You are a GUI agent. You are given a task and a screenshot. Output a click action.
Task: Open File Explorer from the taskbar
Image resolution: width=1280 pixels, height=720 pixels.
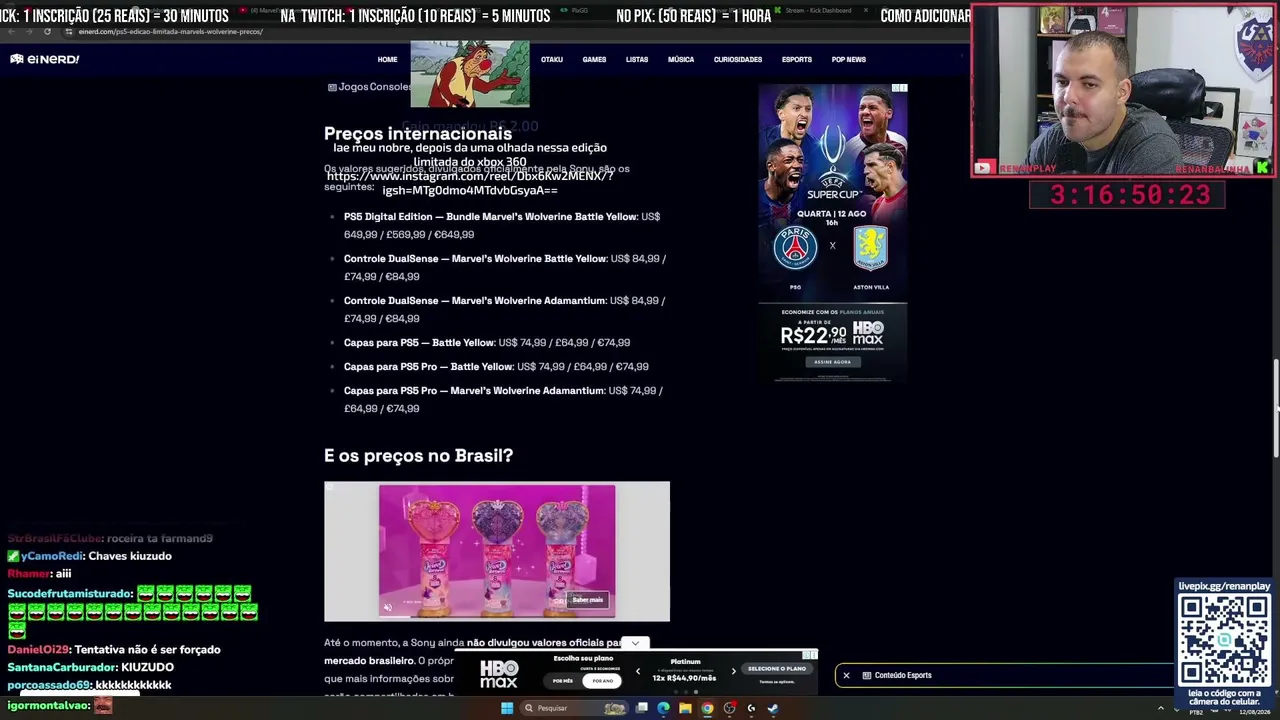coord(685,708)
